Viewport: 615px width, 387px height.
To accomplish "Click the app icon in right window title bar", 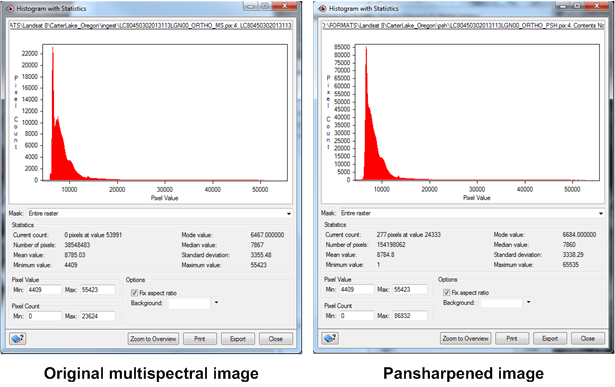I will (322, 8).
